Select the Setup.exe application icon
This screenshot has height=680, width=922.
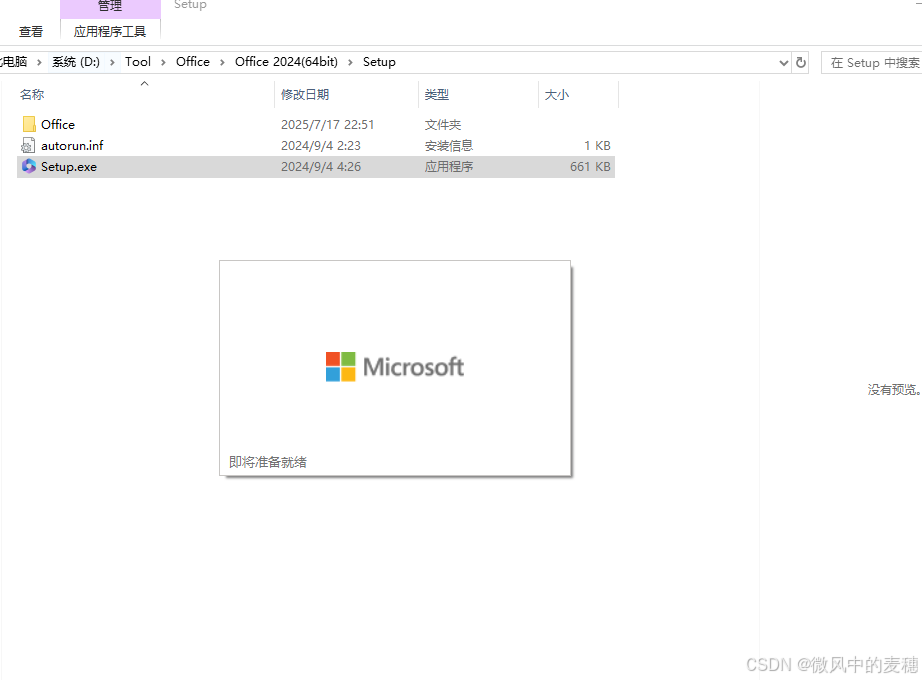tap(29, 166)
